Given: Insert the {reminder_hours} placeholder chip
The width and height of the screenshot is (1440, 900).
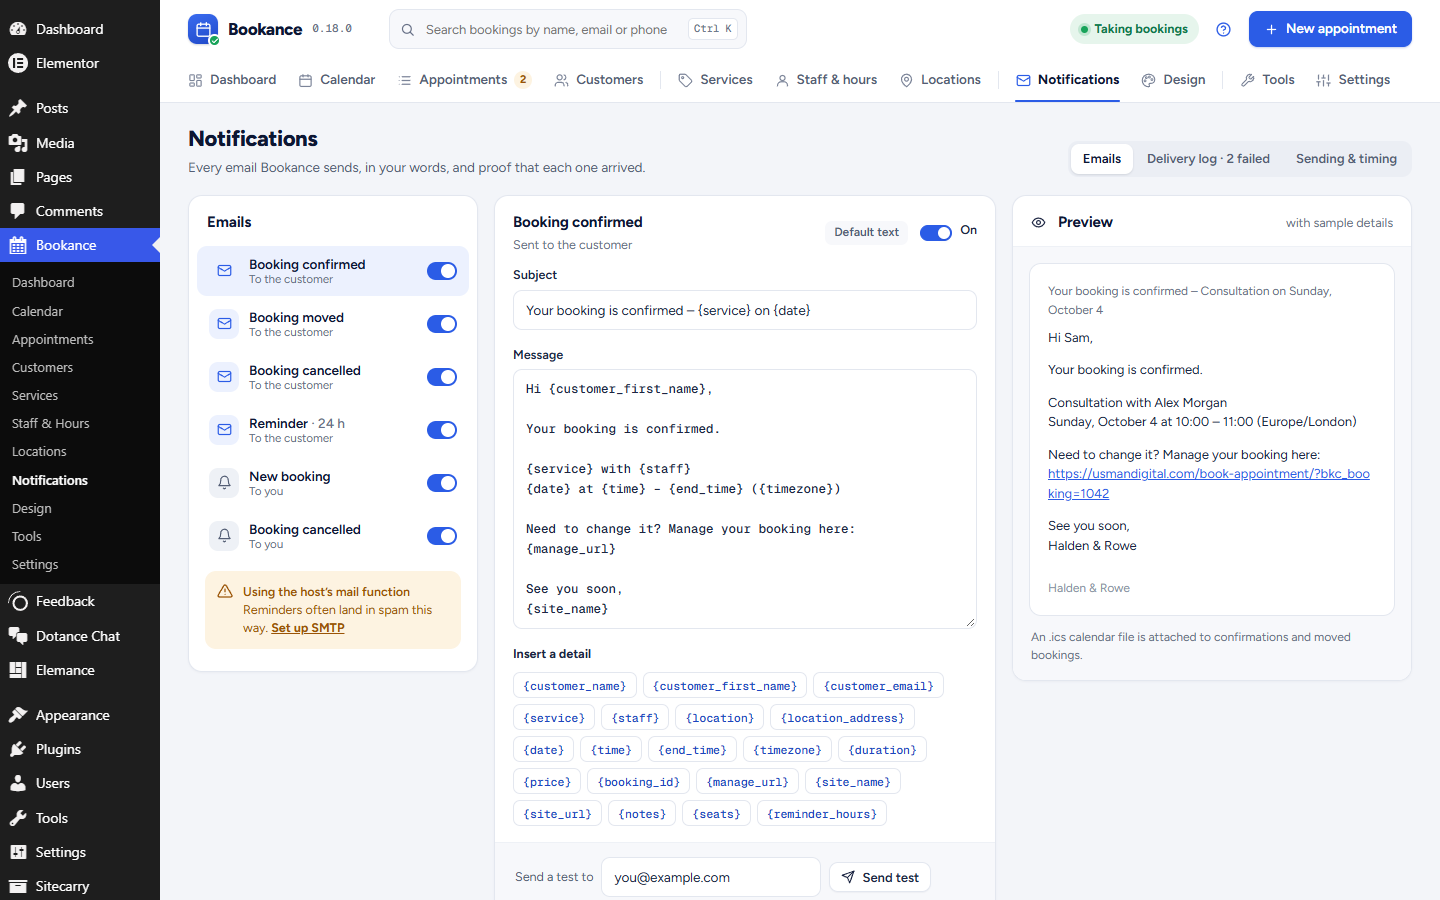Looking at the screenshot, I should (822, 814).
